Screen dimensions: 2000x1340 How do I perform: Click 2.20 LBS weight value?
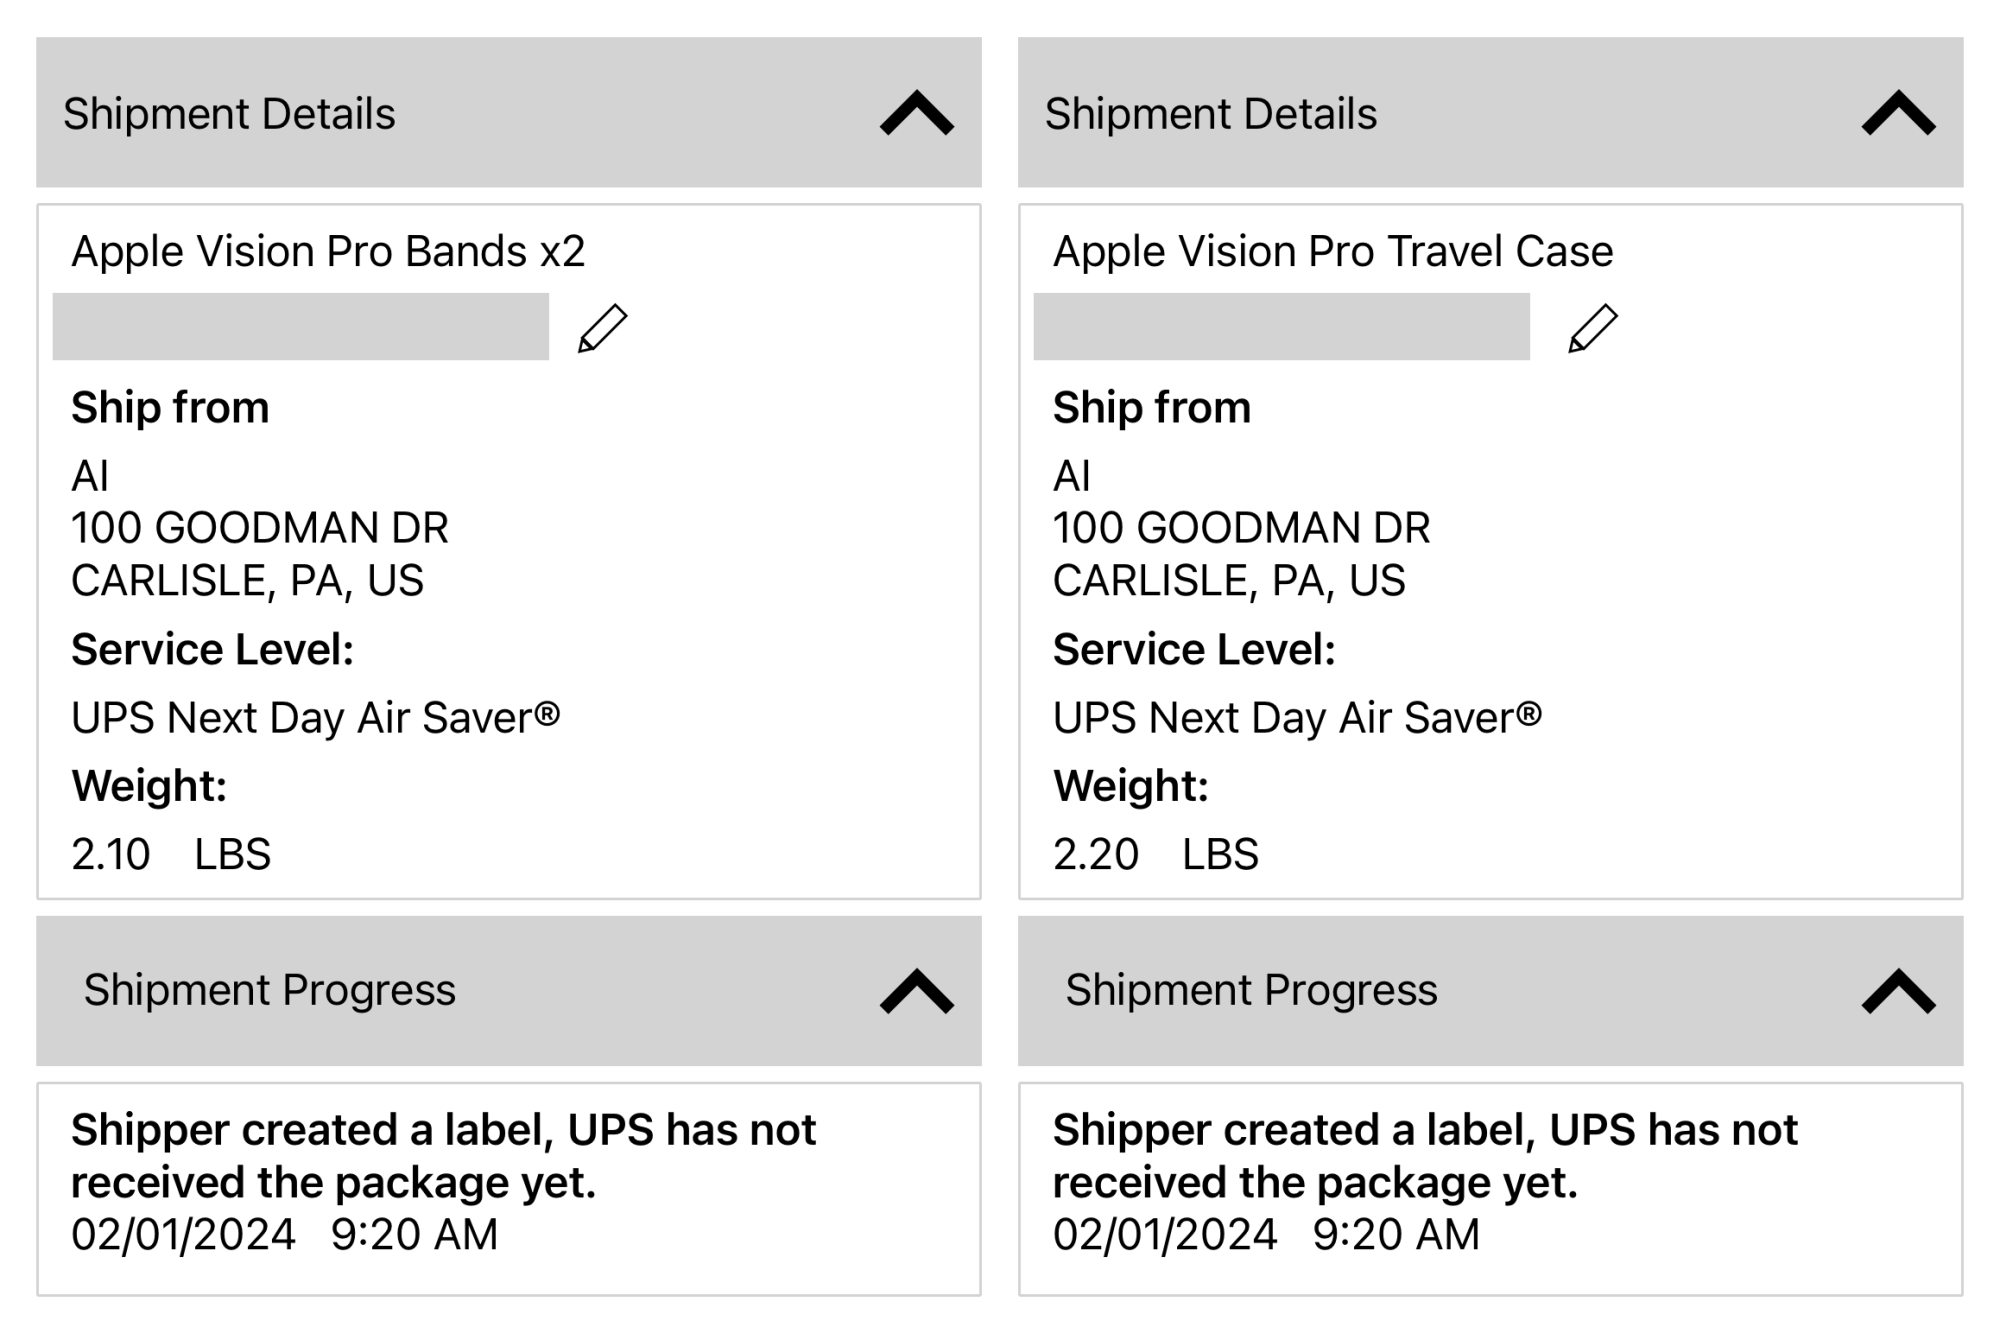pos(1155,854)
